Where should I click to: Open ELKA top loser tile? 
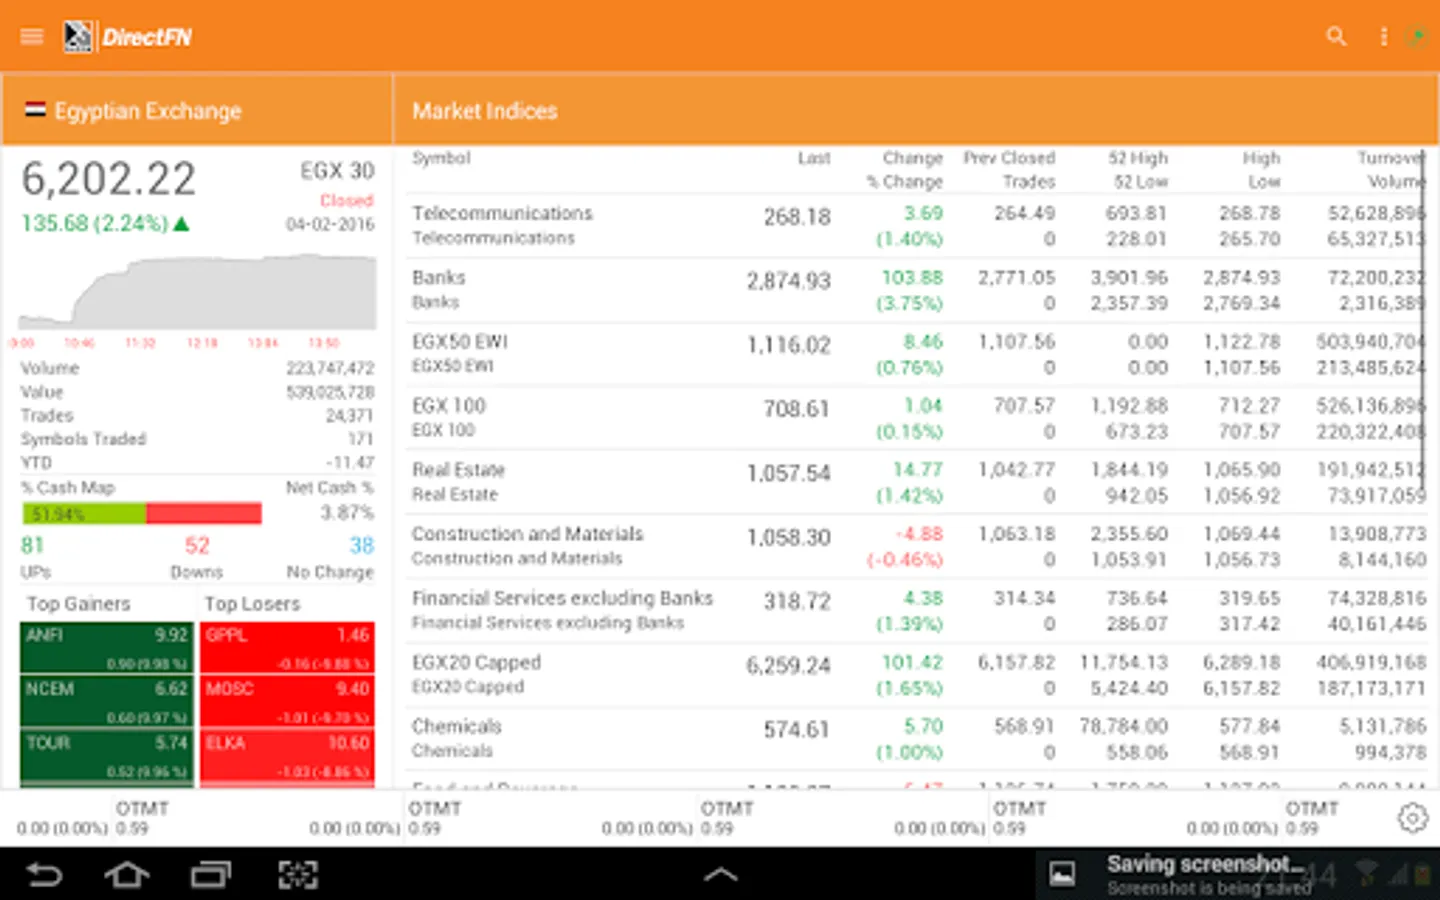[287, 756]
